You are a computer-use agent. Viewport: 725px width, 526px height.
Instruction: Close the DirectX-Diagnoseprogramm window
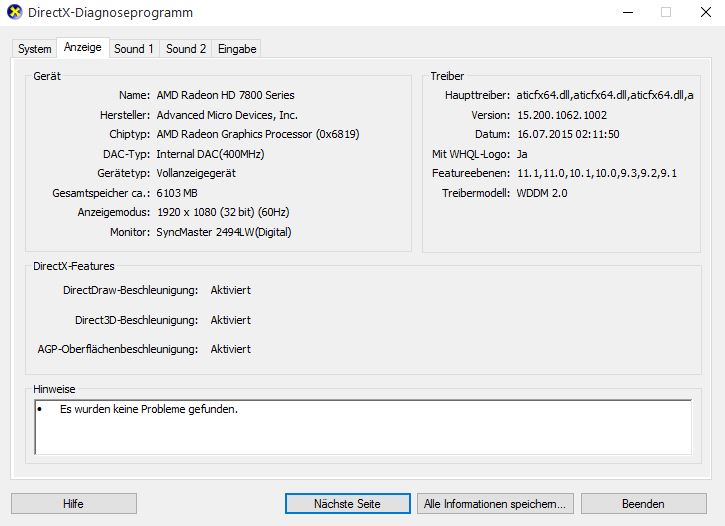coord(706,12)
